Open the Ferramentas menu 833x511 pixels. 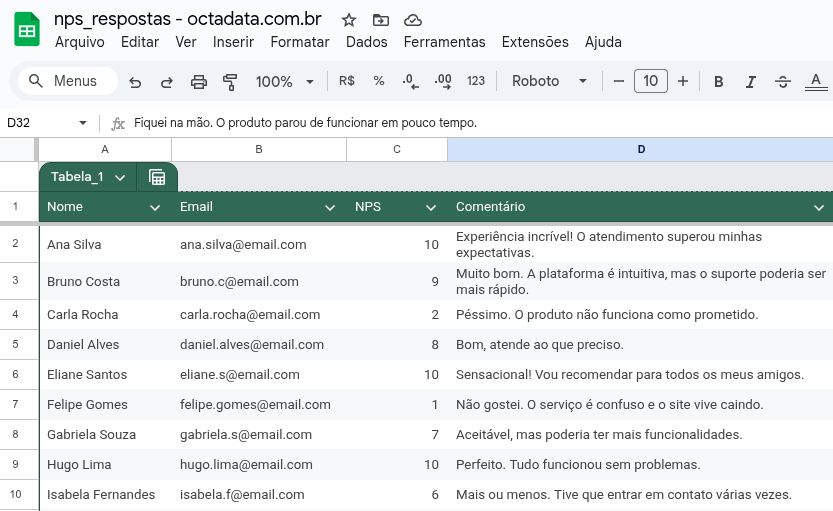click(x=444, y=42)
